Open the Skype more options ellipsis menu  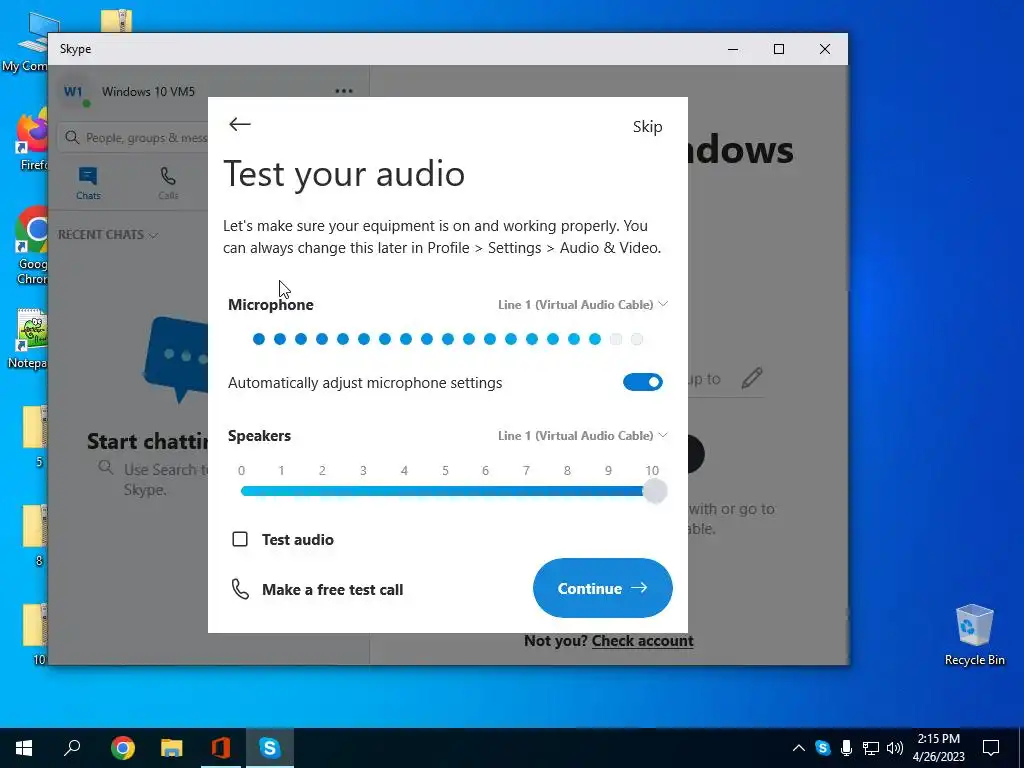coord(344,91)
